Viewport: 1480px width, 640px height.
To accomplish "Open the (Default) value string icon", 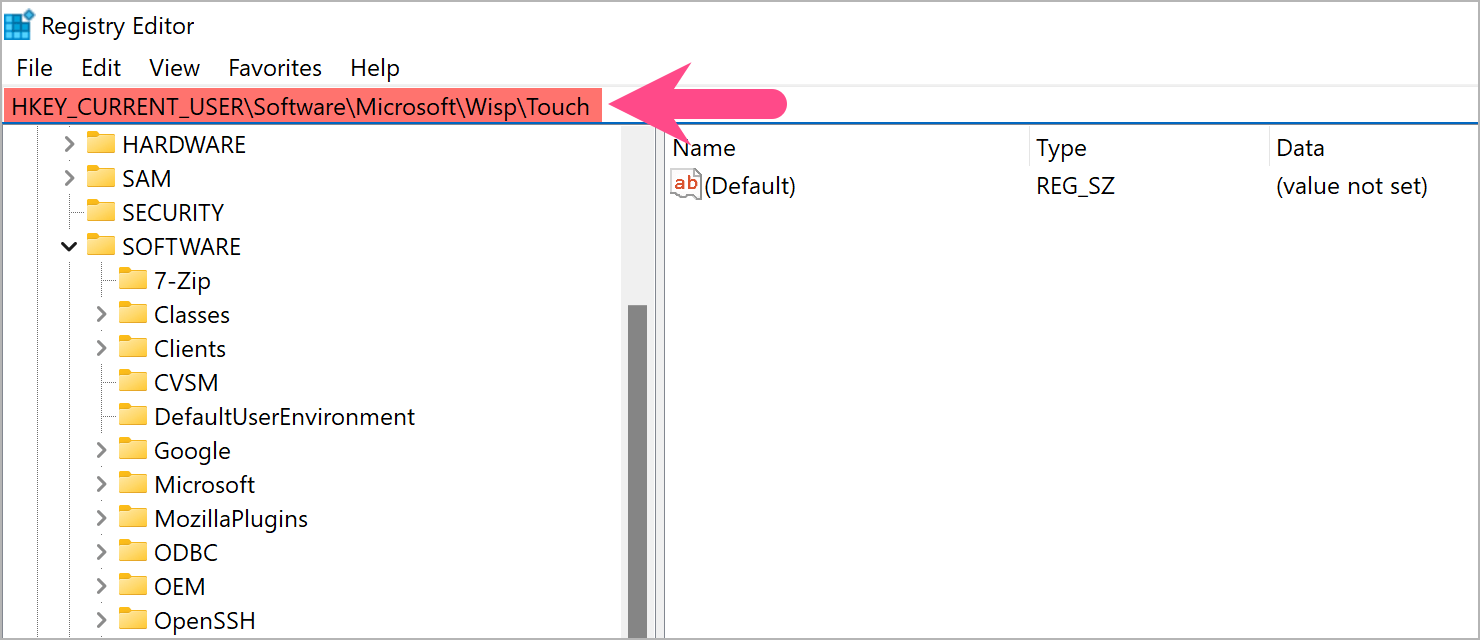I will [685, 185].
